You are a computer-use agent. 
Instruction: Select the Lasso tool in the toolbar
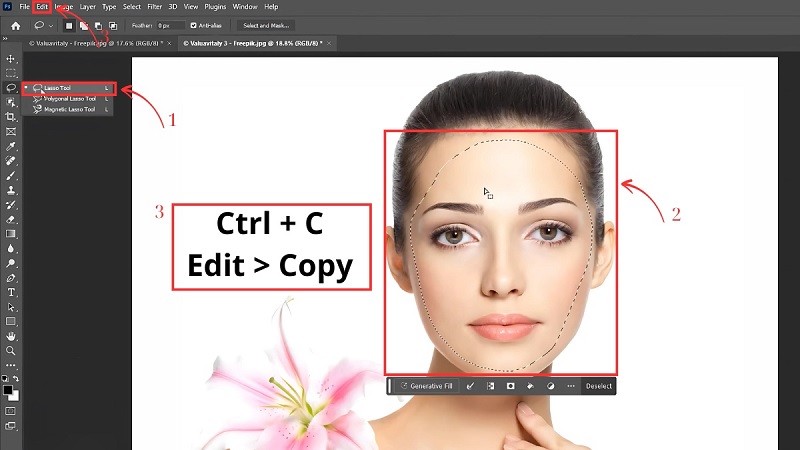click(x=11, y=88)
